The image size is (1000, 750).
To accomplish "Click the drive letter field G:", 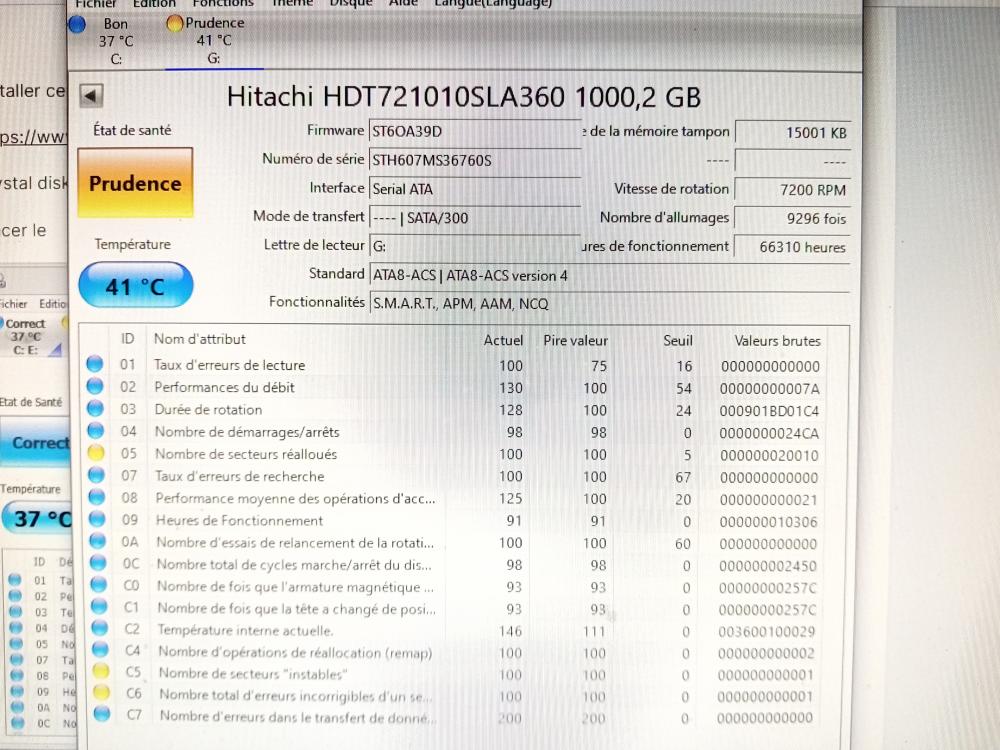I will tap(474, 246).
